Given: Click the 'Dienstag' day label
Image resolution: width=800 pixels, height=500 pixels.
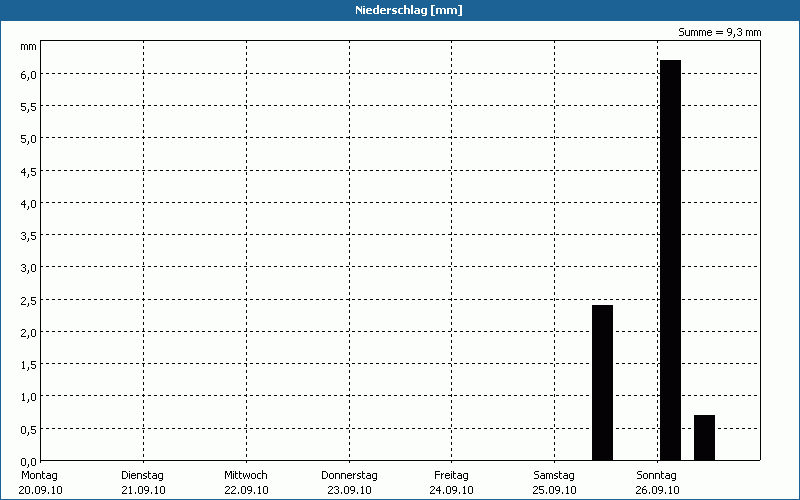Looking at the screenshot, I should pos(142,476).
